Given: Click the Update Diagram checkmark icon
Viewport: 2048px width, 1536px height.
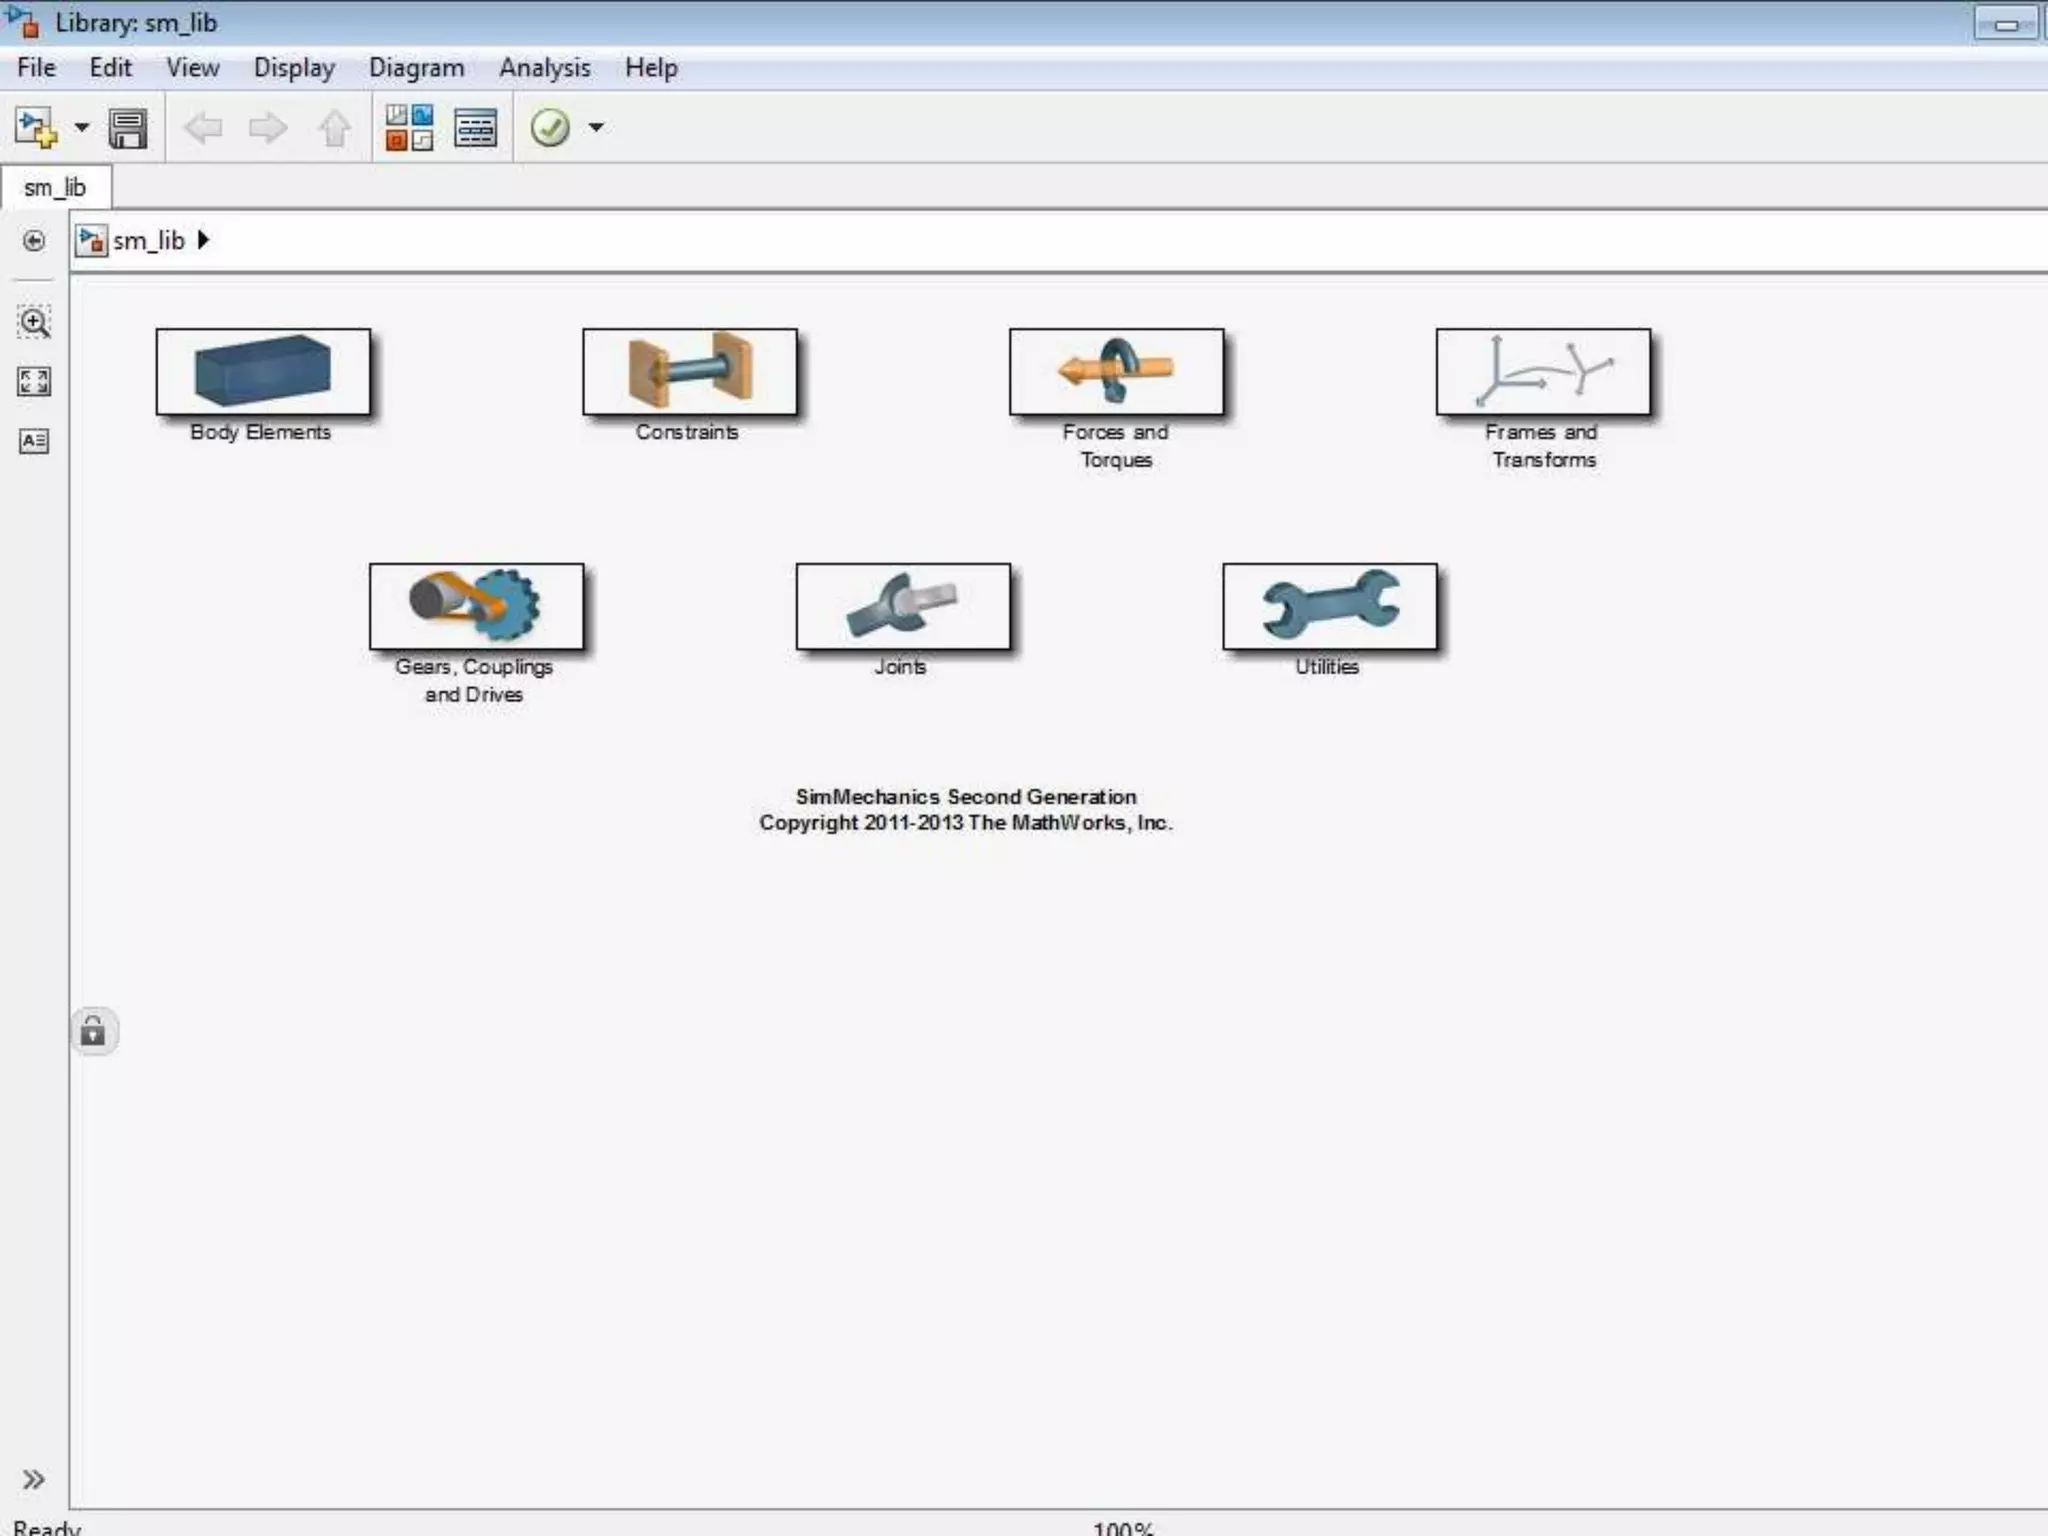Looking at the screenshot, I should pos(550,128).
